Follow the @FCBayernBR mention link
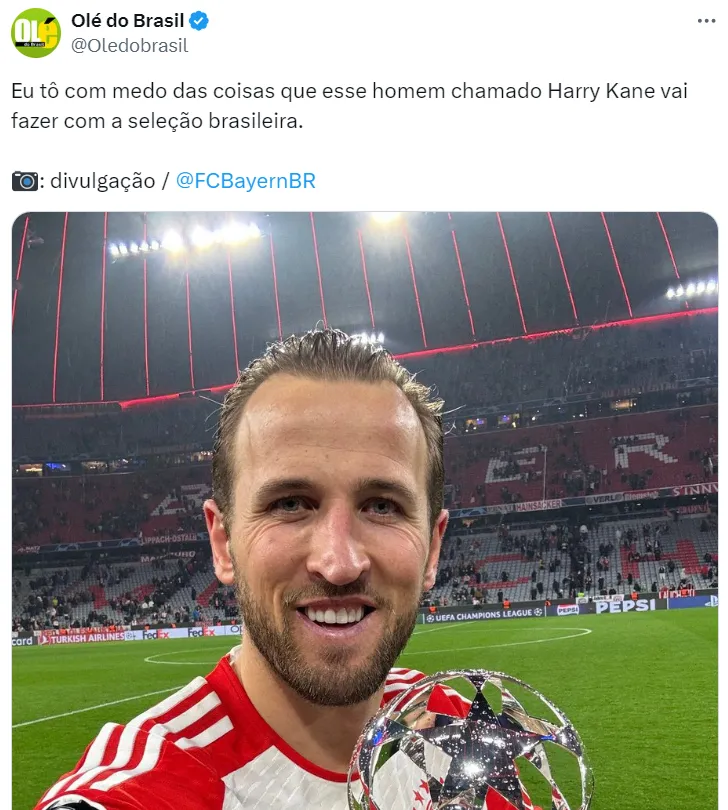Image resolution: width=728 pixels, height=810 pixels. tap(245, 181)
